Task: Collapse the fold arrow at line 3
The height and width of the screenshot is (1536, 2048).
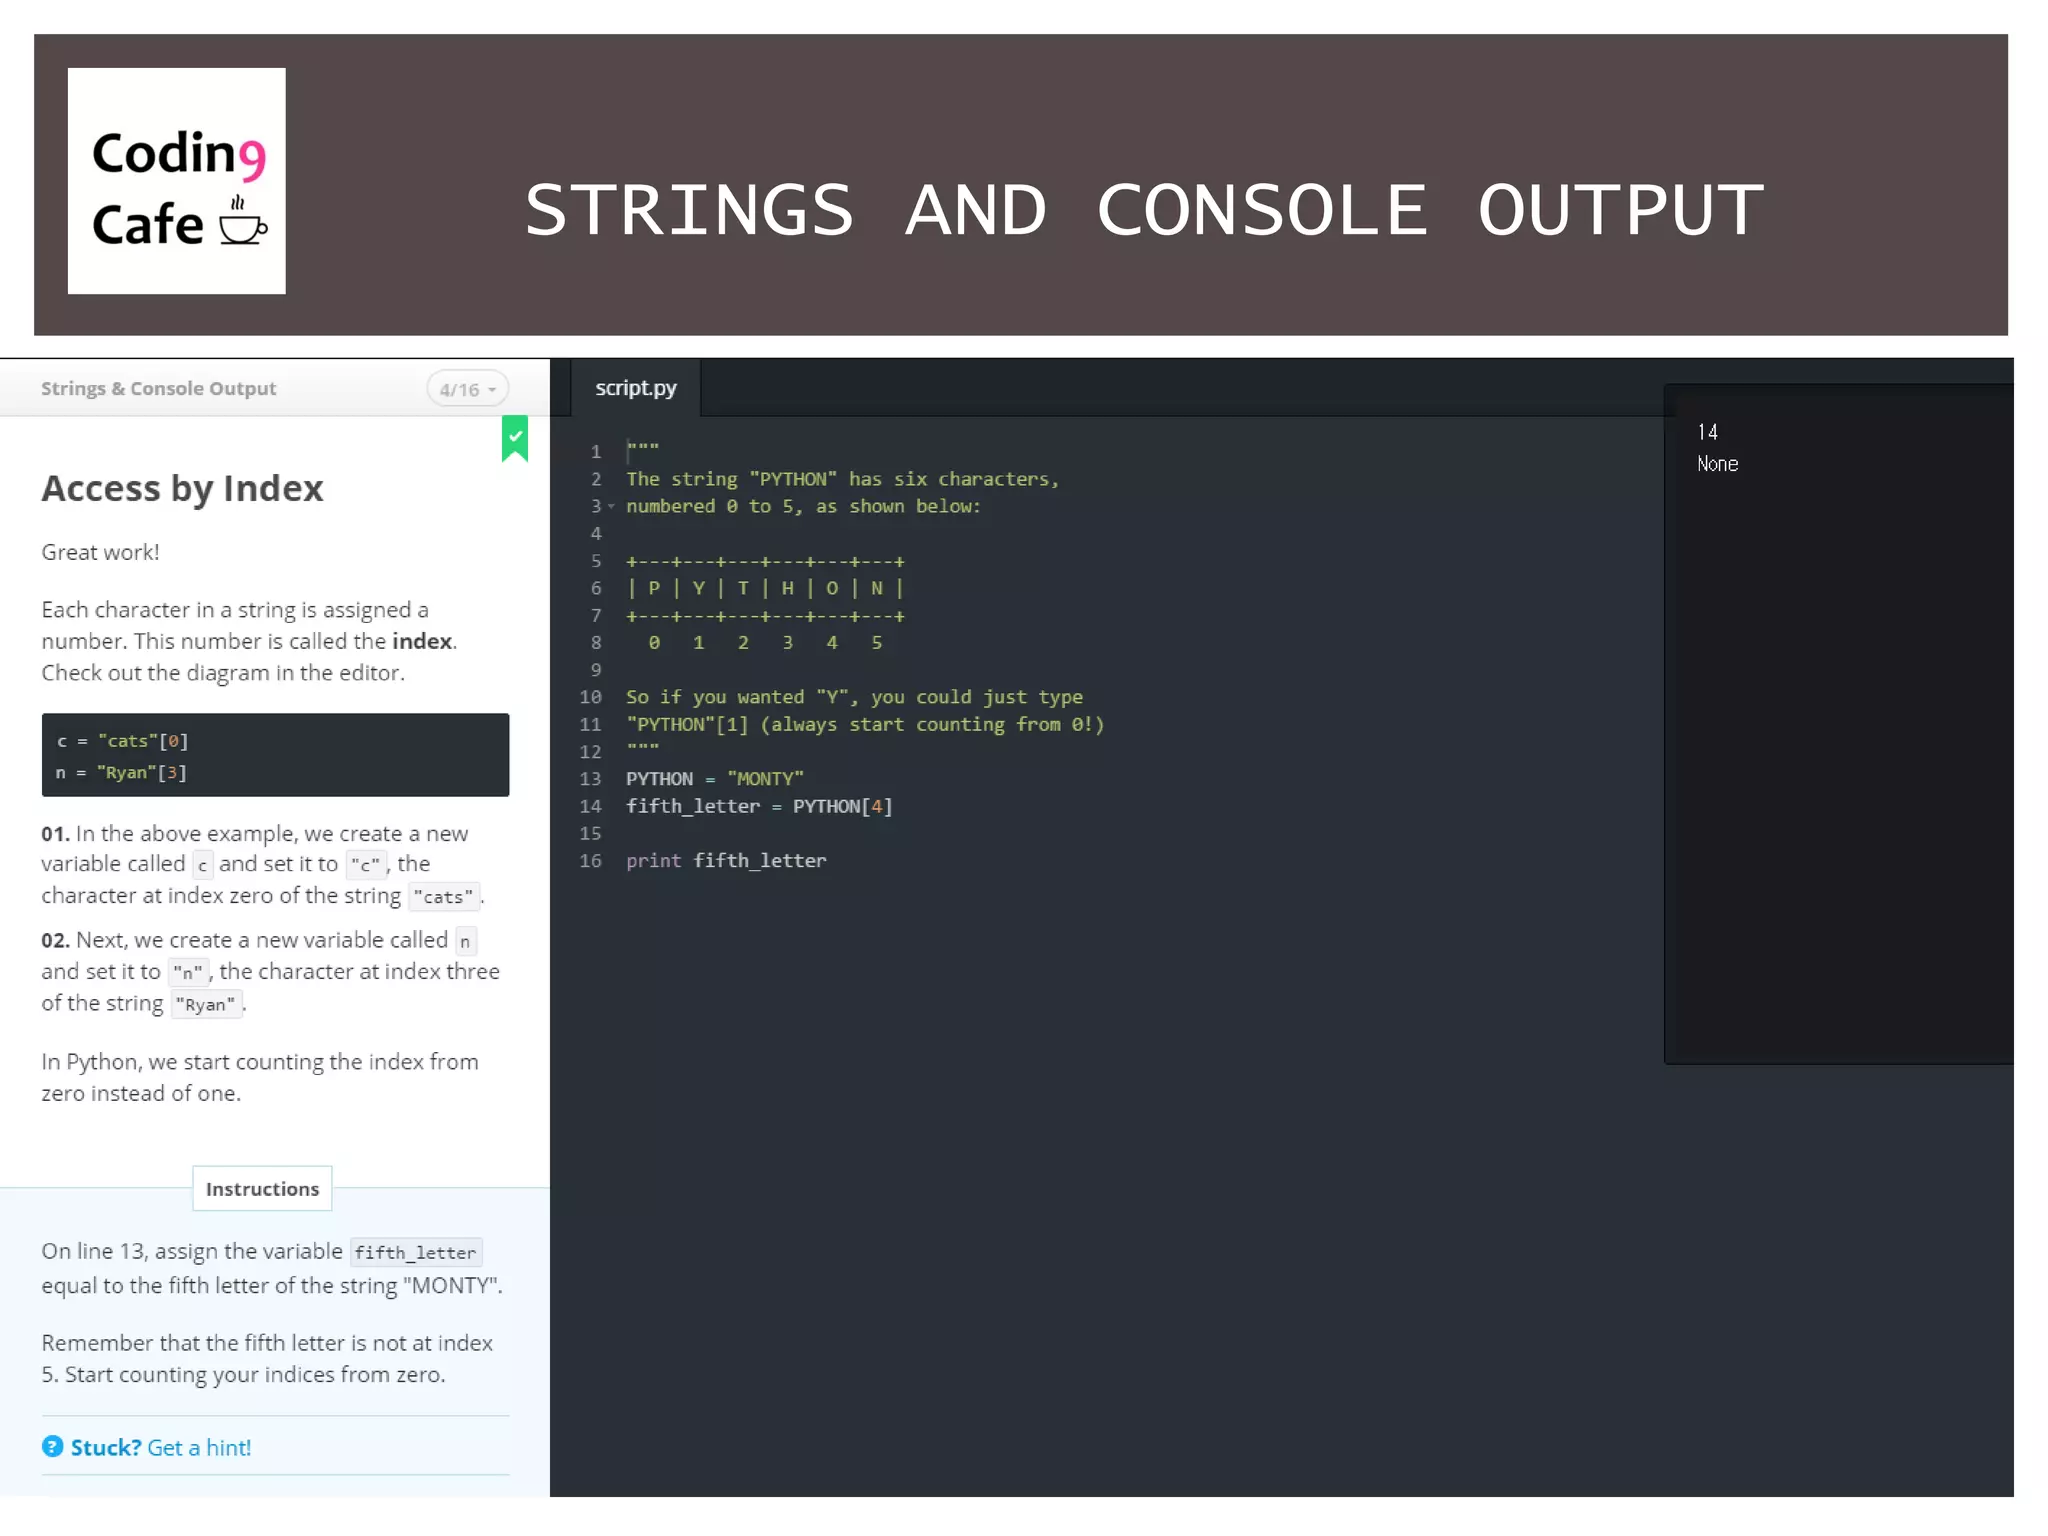Action: pyautogui.click(x=611, y=507)
